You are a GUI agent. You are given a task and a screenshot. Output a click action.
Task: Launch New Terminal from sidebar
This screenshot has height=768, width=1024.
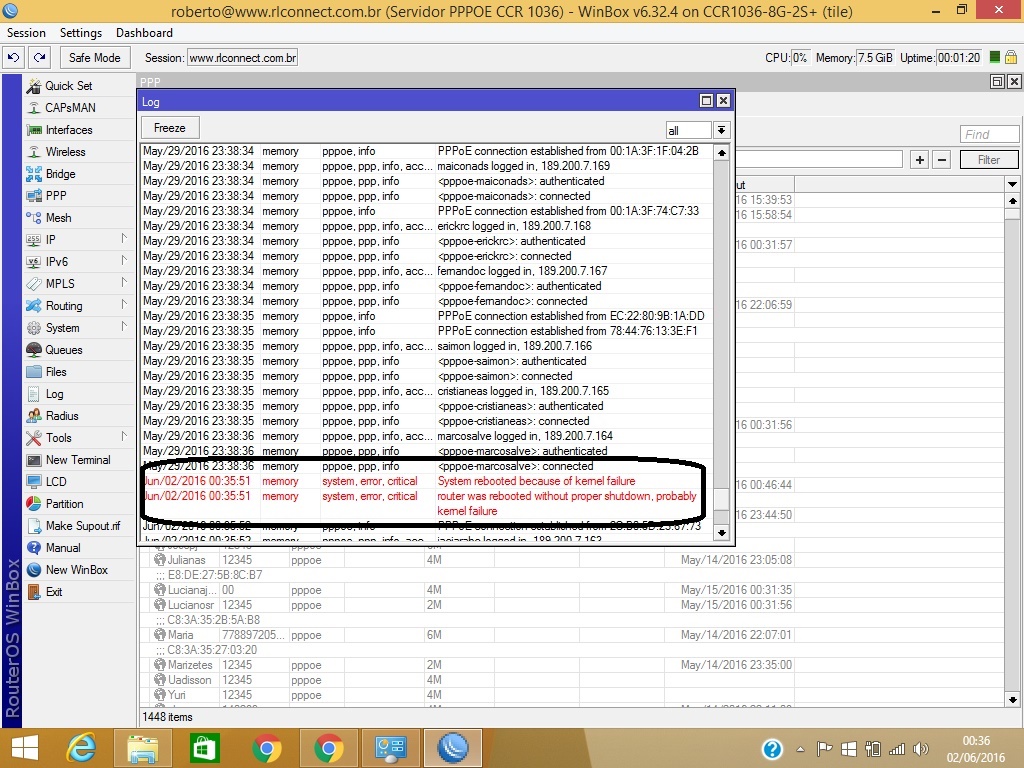pos(77,460)
